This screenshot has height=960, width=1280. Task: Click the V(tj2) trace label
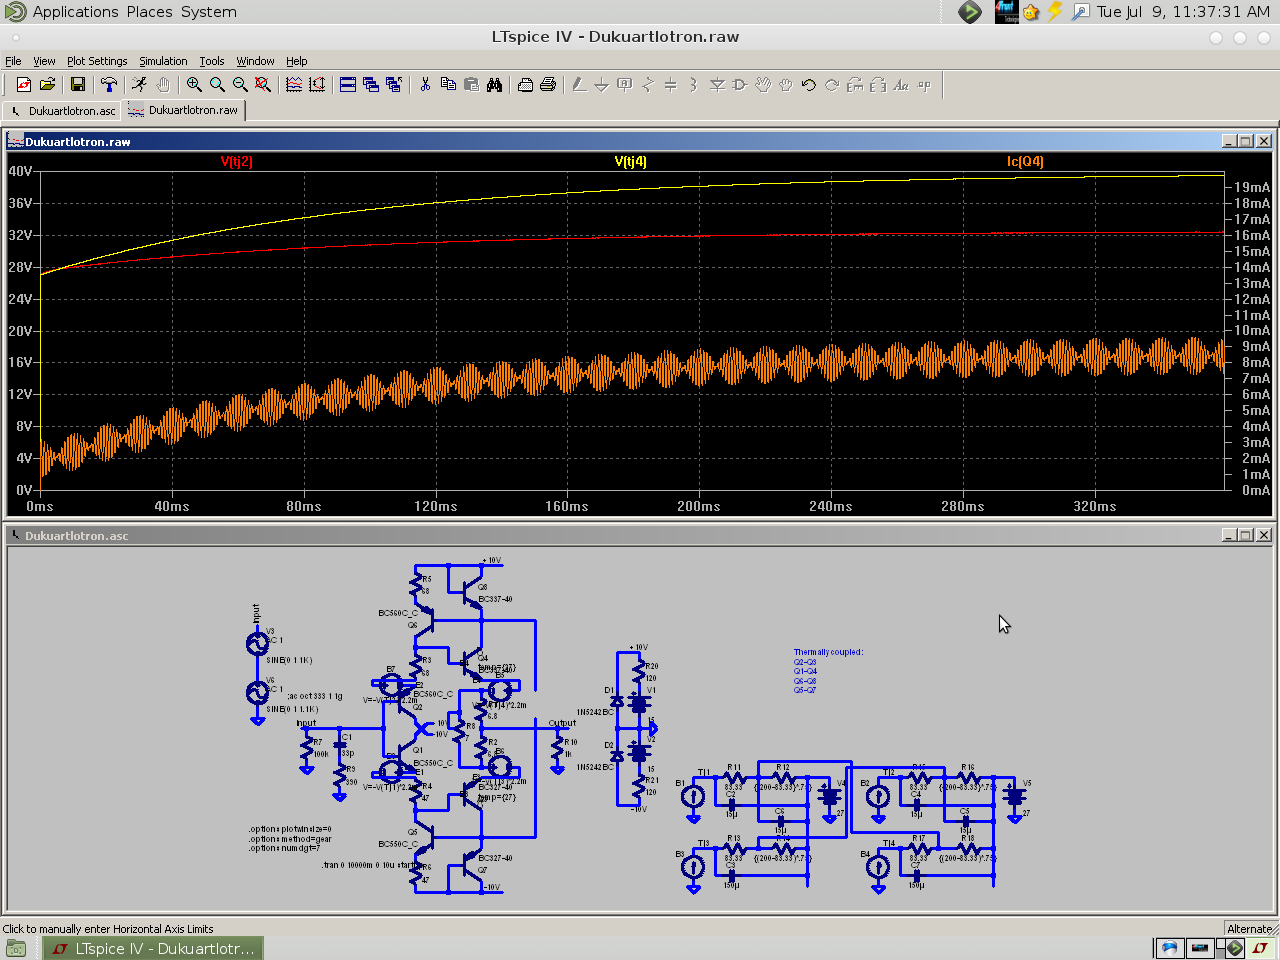pyautogui.click(x=237, y=161)
